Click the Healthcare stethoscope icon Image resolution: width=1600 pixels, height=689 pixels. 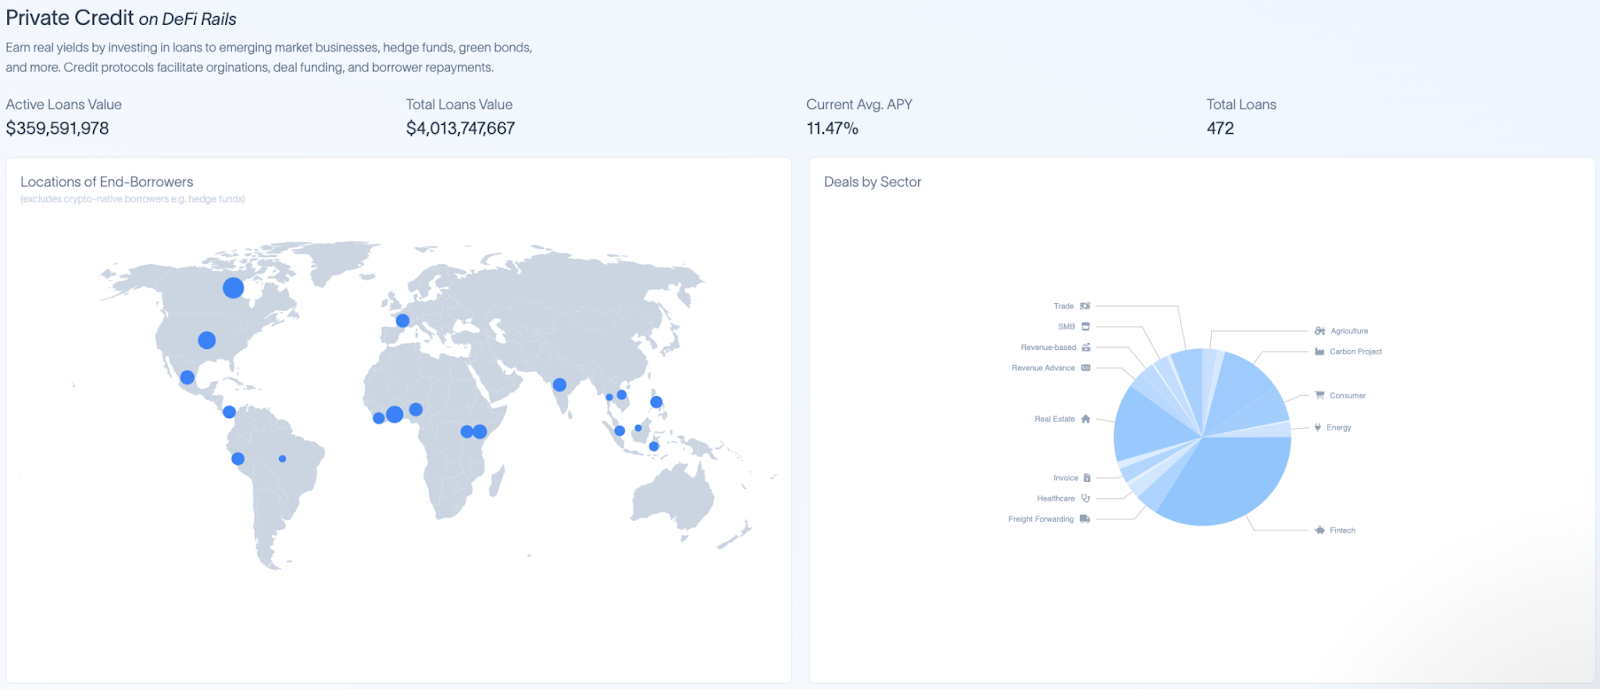click(1085, 498)
